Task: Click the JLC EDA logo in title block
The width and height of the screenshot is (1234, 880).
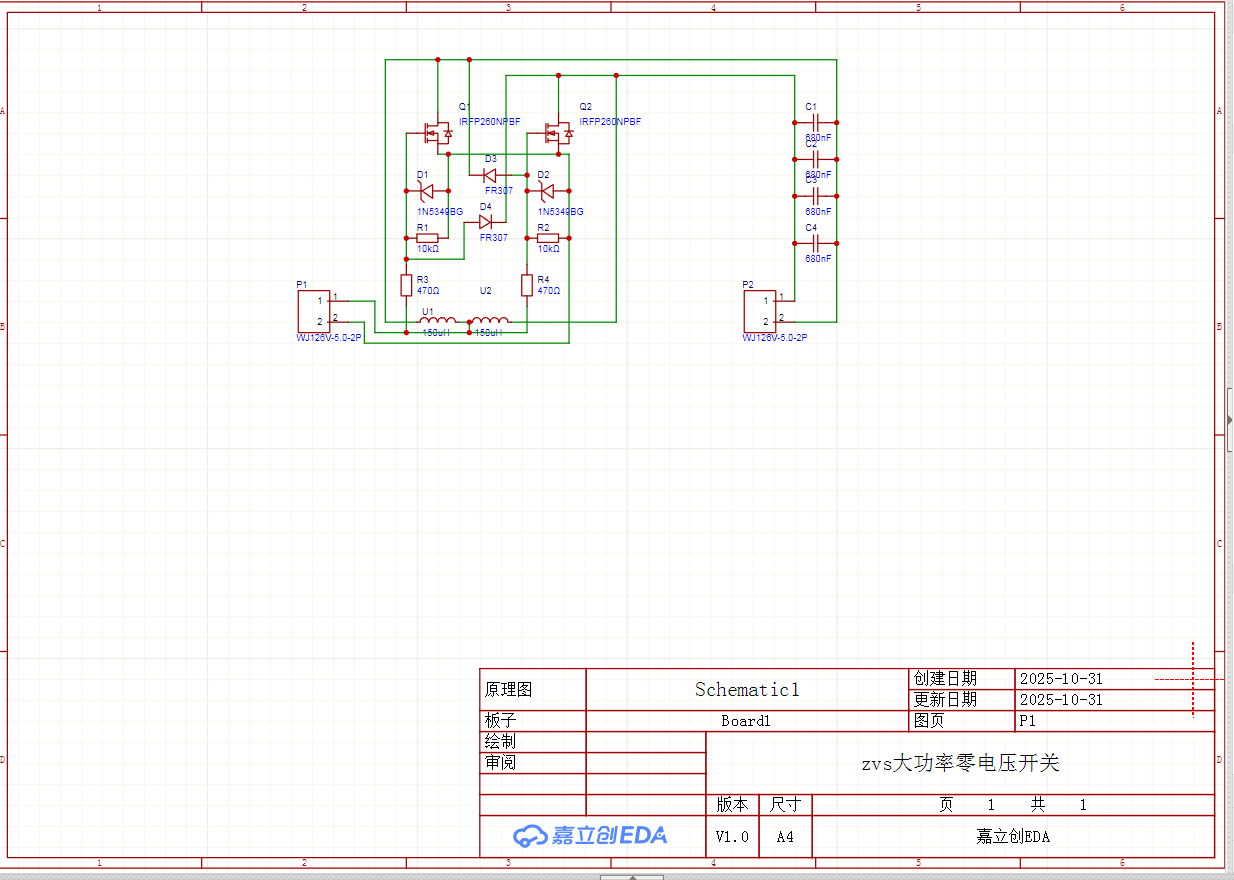Action: [x=590, y=836]
